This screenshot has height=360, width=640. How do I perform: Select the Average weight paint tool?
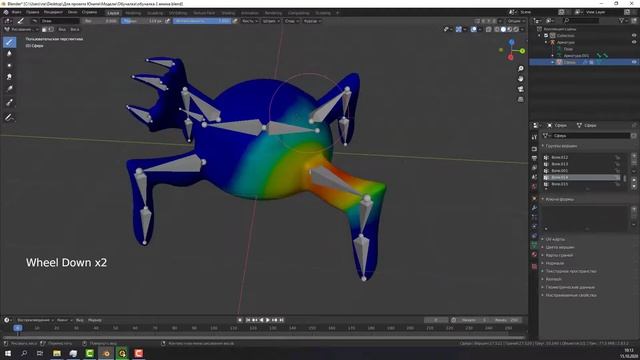pyautogui.click(x=9, y=65)
